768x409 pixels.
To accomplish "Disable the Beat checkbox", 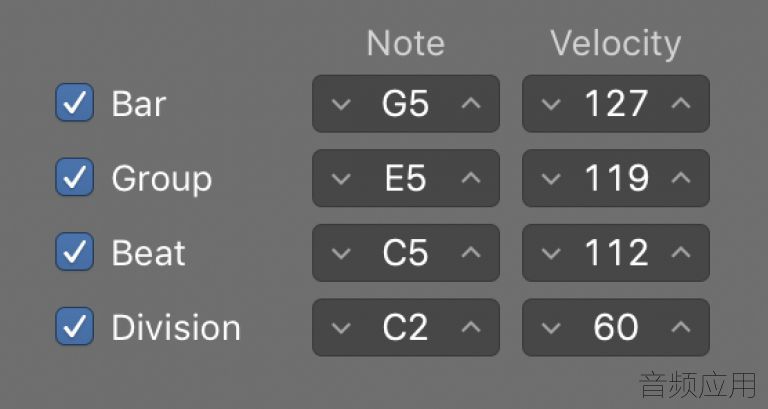I will pos(74,252).
